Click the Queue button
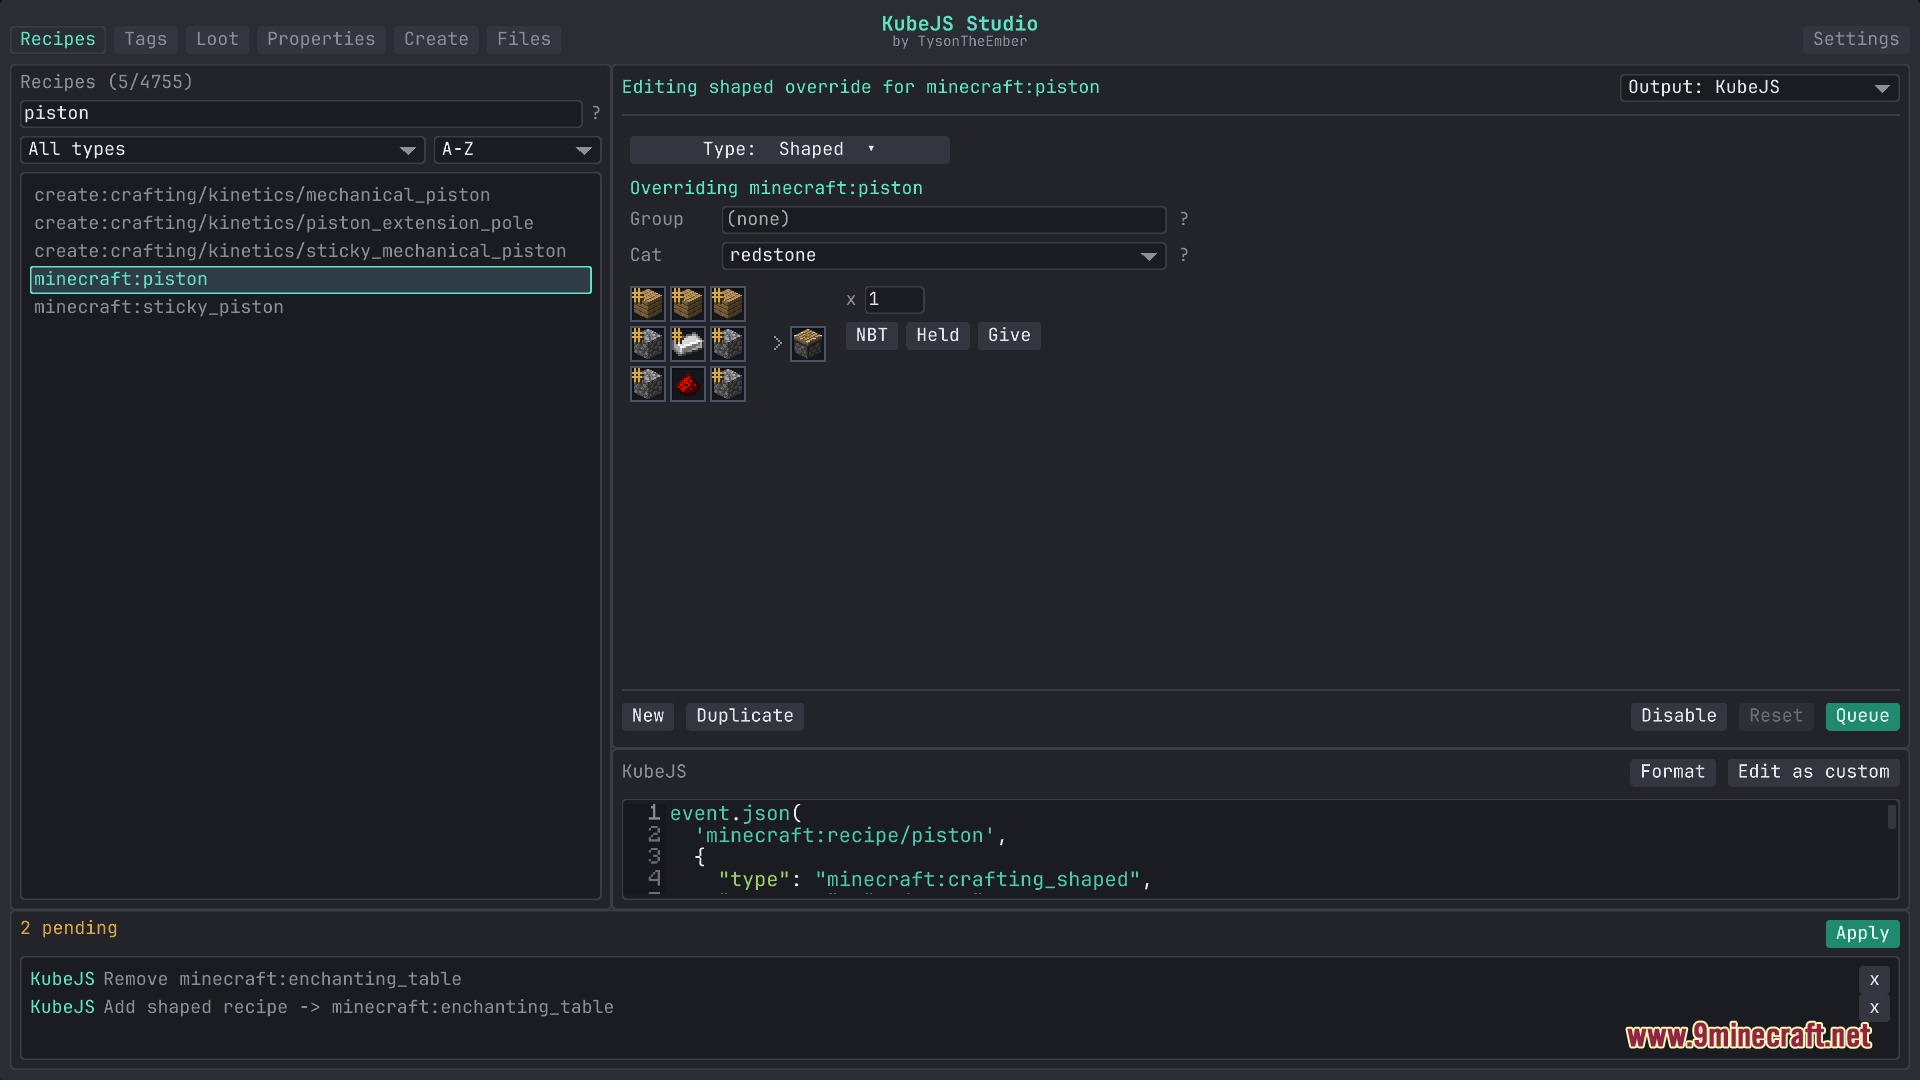The image size is (1920, 1080). (x=1862, y=716)
